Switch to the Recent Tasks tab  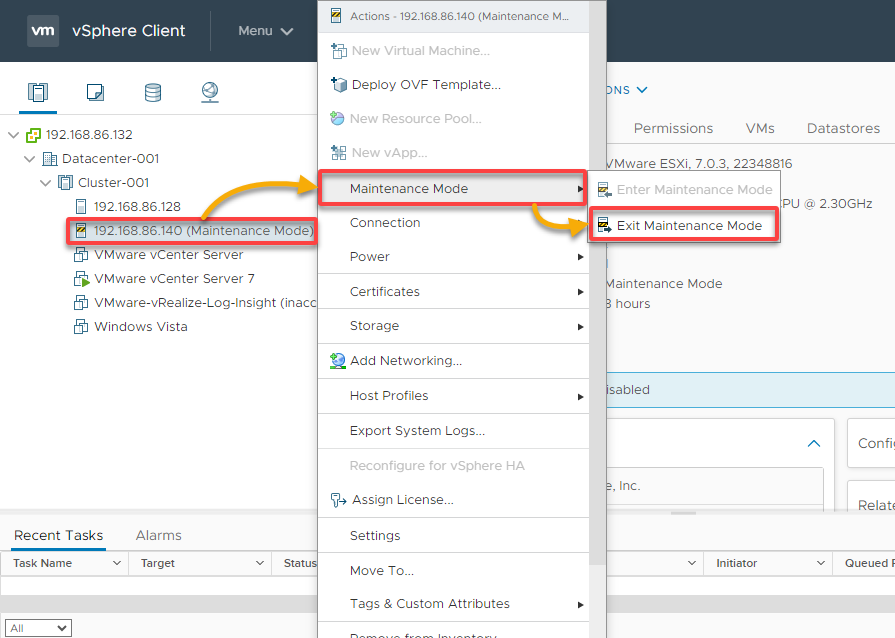58,535
